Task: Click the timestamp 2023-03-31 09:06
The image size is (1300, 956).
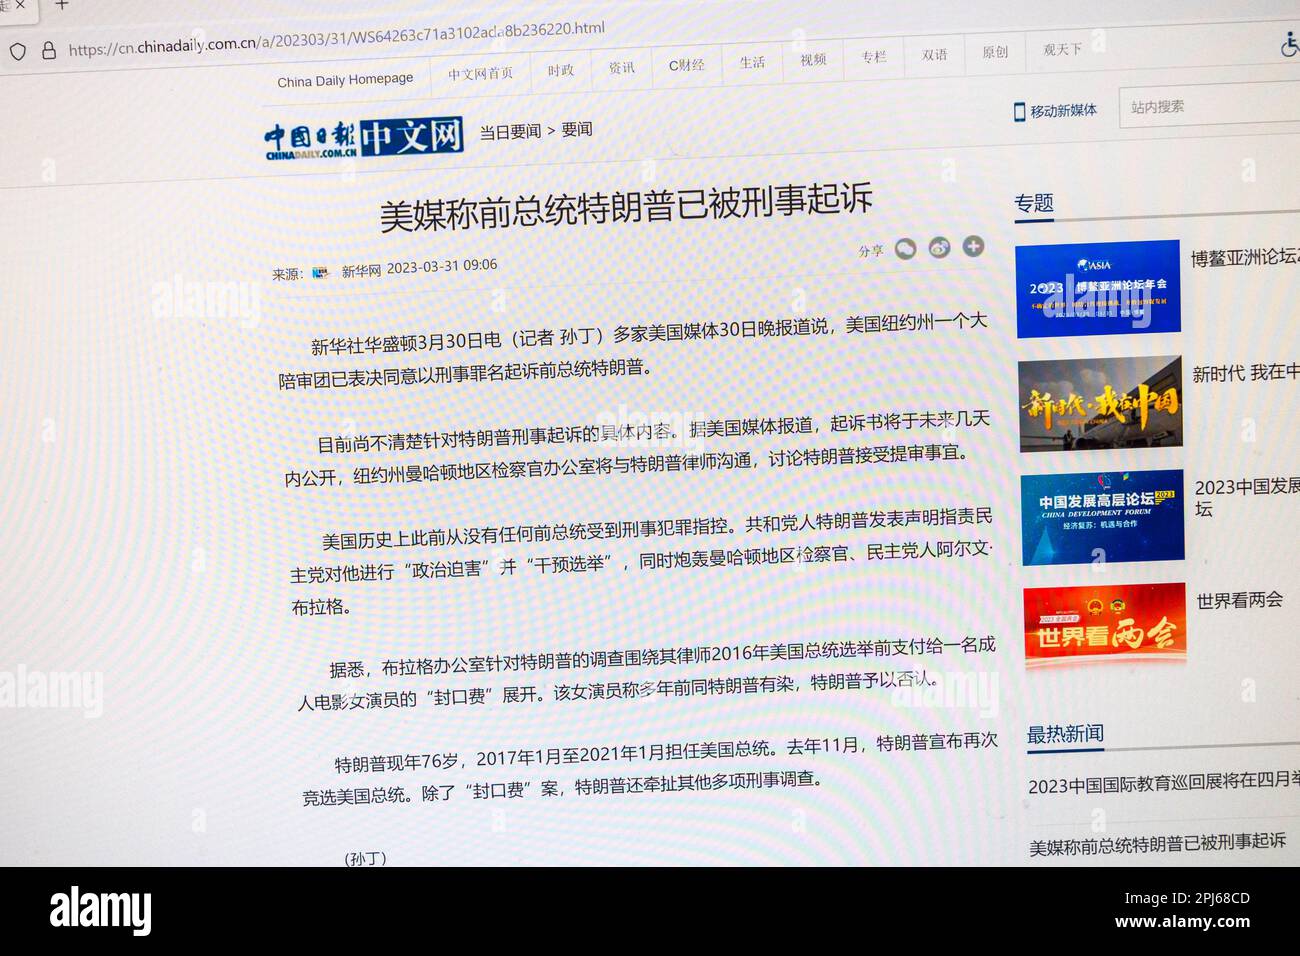Action: click(x=442, y=266)
